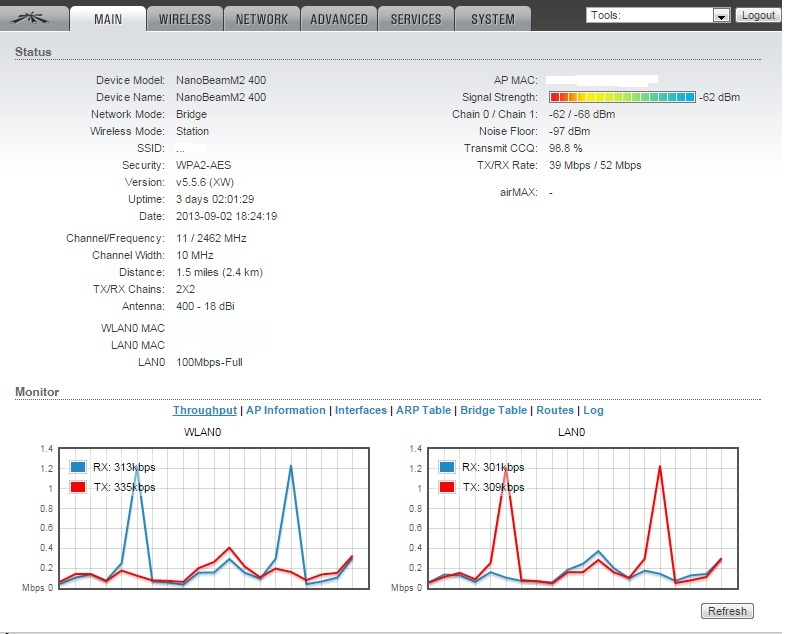Click the LAN0 RX: 301kbps label
Image resolution: width=796 pixels, height=634 pixels.
(493, 467)
